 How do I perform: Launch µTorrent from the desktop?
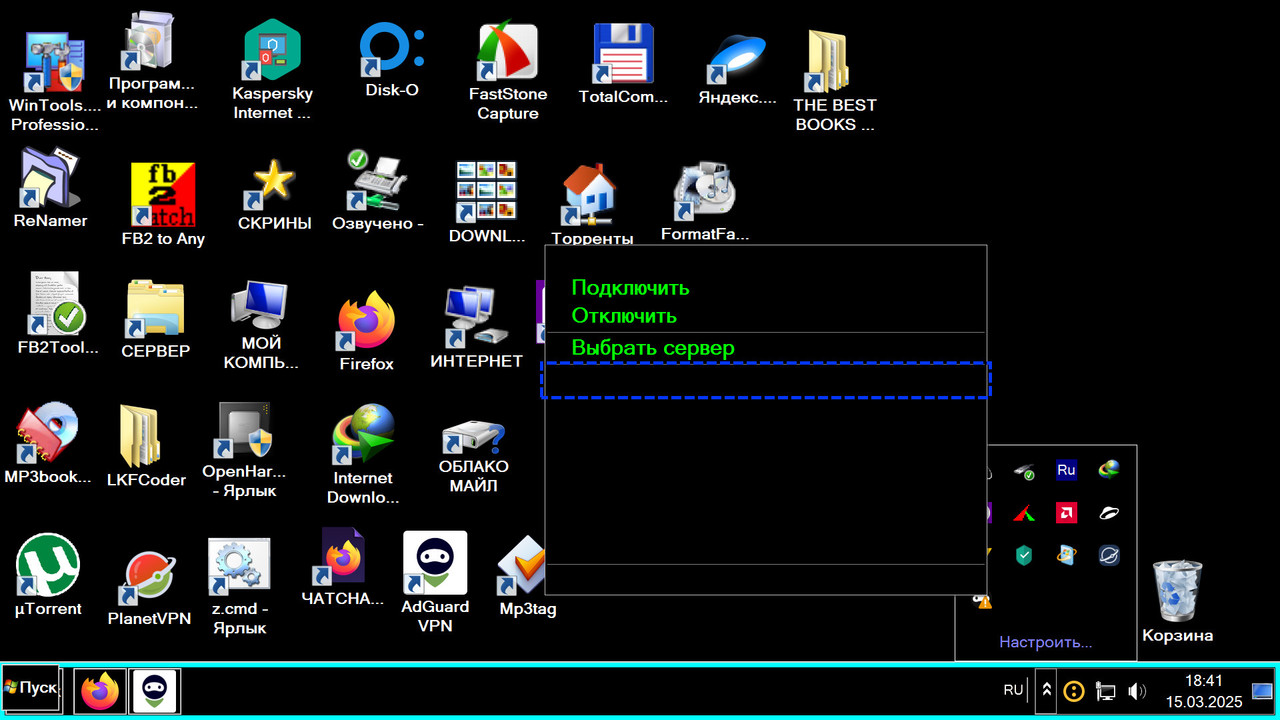[x=48, y=575]
